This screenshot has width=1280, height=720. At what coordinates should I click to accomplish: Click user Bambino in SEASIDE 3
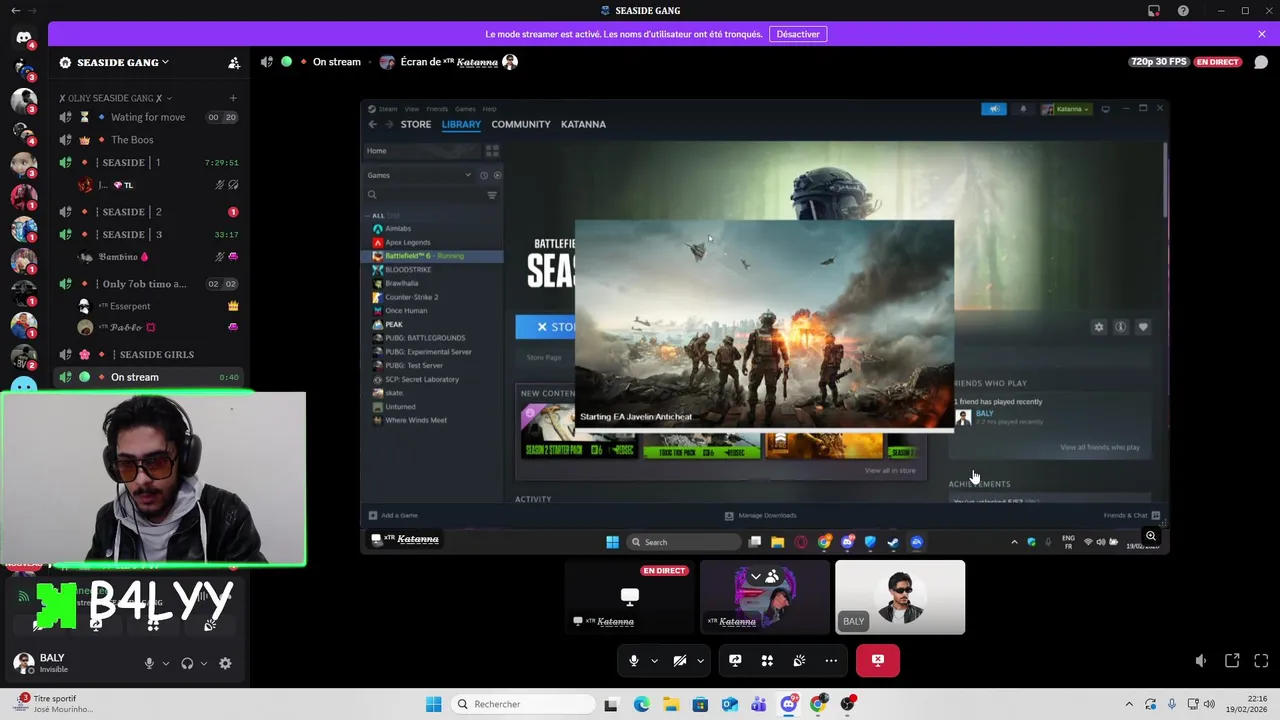coord(158,257)
